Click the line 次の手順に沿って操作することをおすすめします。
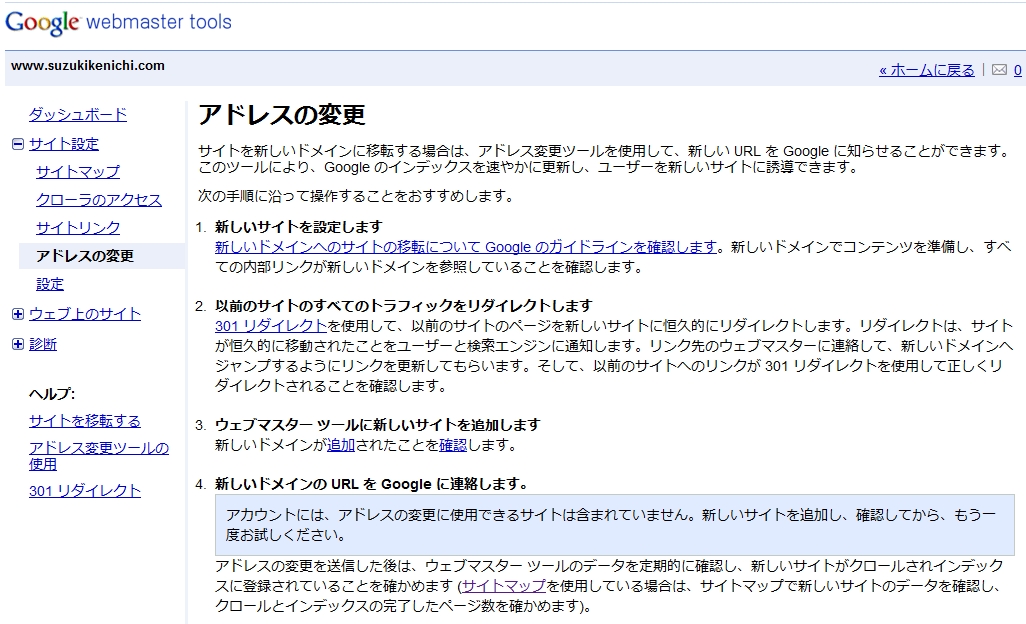 pyautogui.click(x=357, y=196)
